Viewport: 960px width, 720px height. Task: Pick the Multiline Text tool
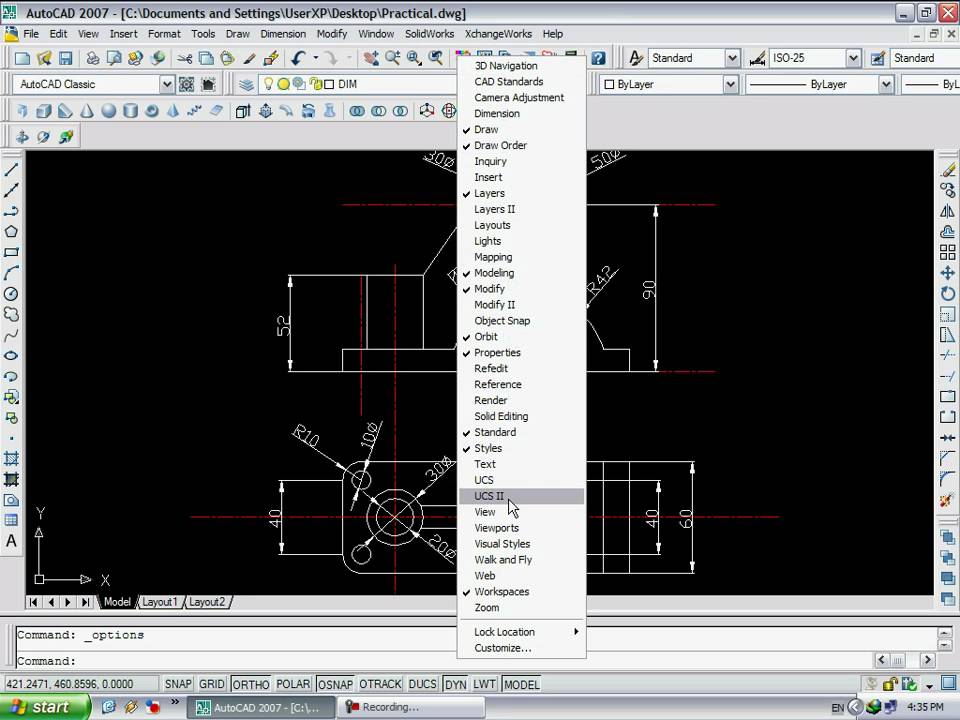[12, 541]
